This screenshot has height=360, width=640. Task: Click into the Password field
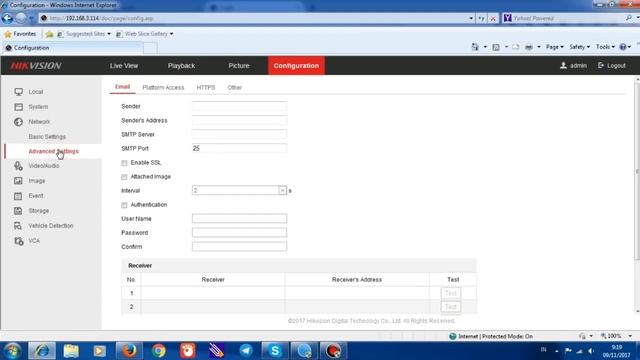[239, 233]
